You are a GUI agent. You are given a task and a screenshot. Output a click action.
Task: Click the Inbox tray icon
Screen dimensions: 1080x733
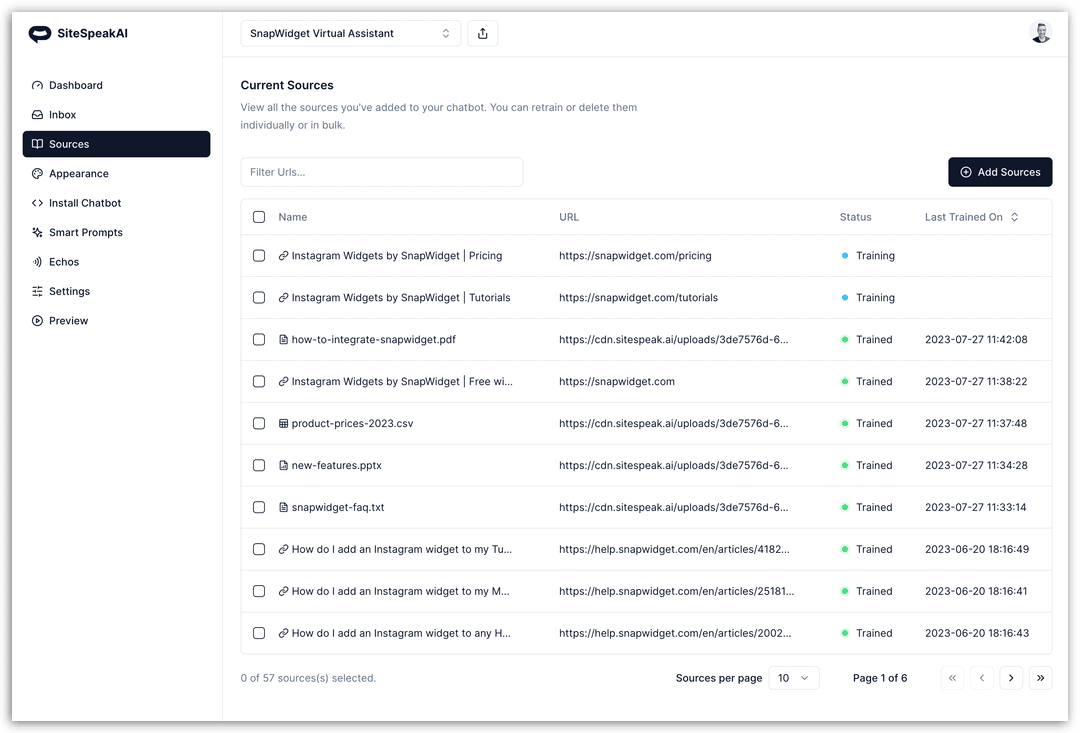[37, 115]
